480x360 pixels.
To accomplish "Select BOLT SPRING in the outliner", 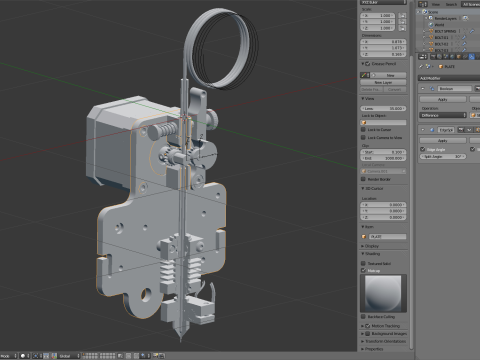I will point(445,31).
